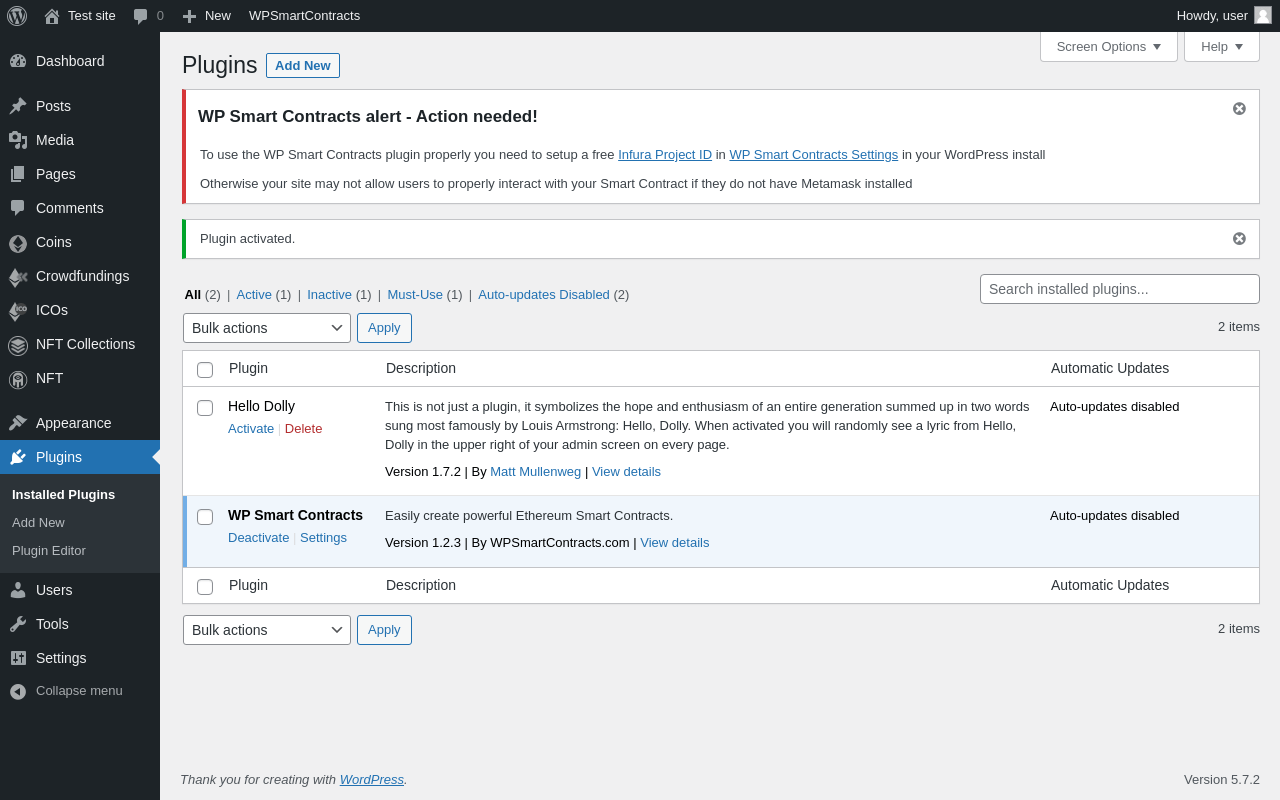This screenshot has height=800, width=1280.
Task: Focus the Search installed plugins field
Action: pyautogui.click(x=1120, y=289)
